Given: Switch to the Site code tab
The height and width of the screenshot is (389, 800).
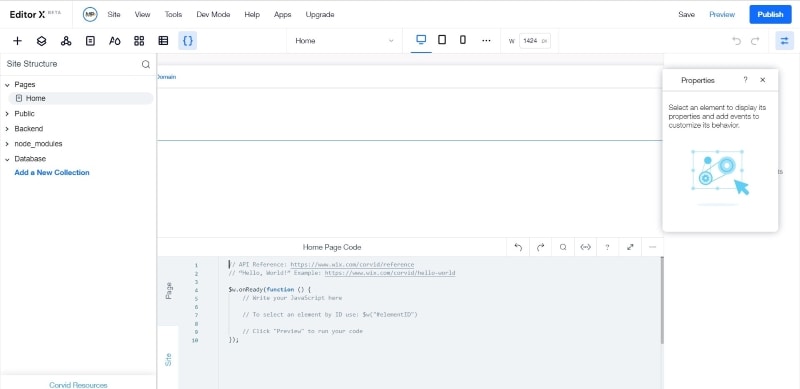Looking at the screenshot, I should (x=168, y=359).
